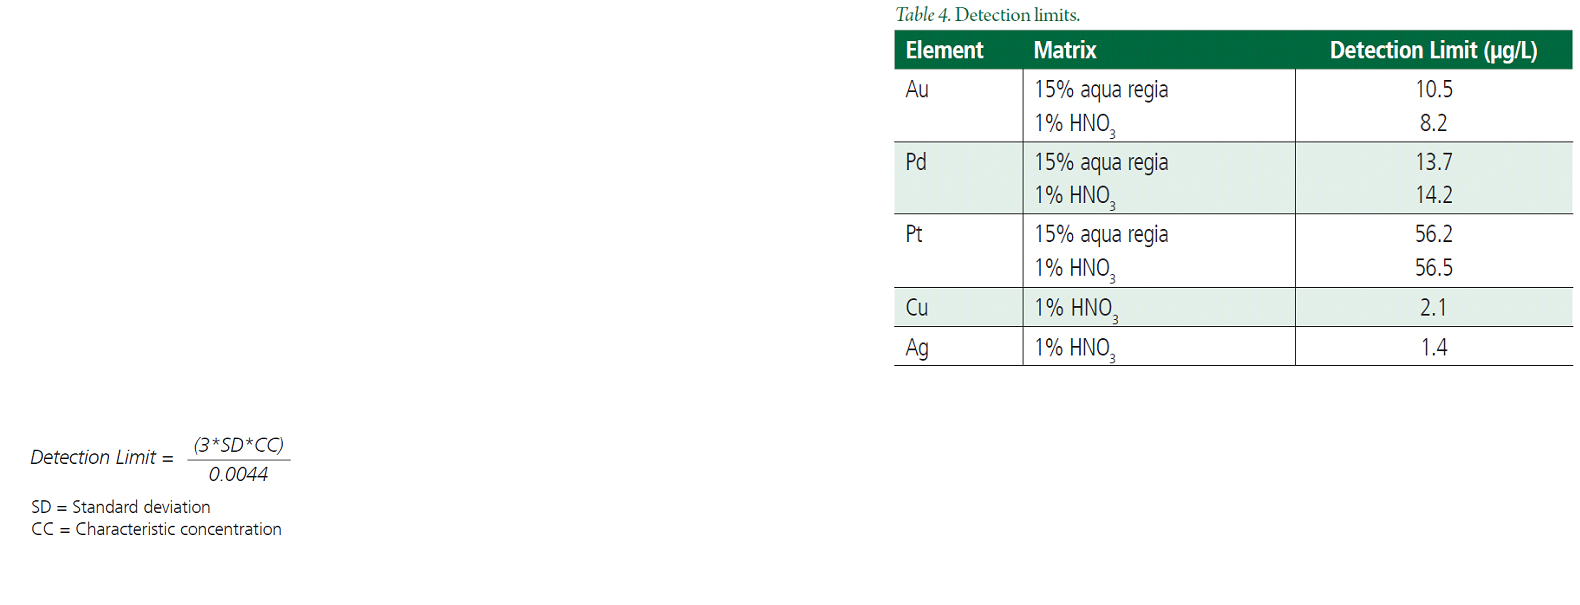Select the 56.5 detection limit value
Screen dimensions: 1580x605
[1433, 268]
